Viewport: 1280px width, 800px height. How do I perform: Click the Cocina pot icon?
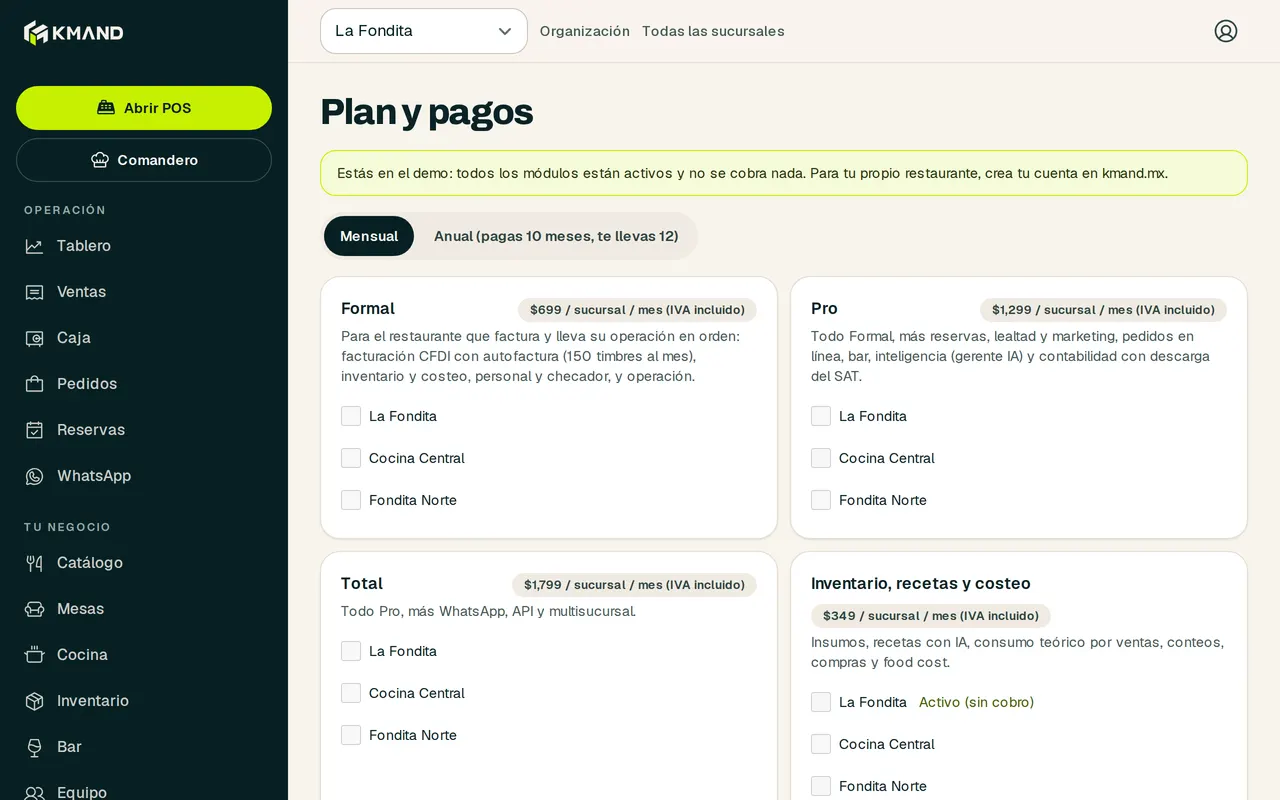pos(34,655)
